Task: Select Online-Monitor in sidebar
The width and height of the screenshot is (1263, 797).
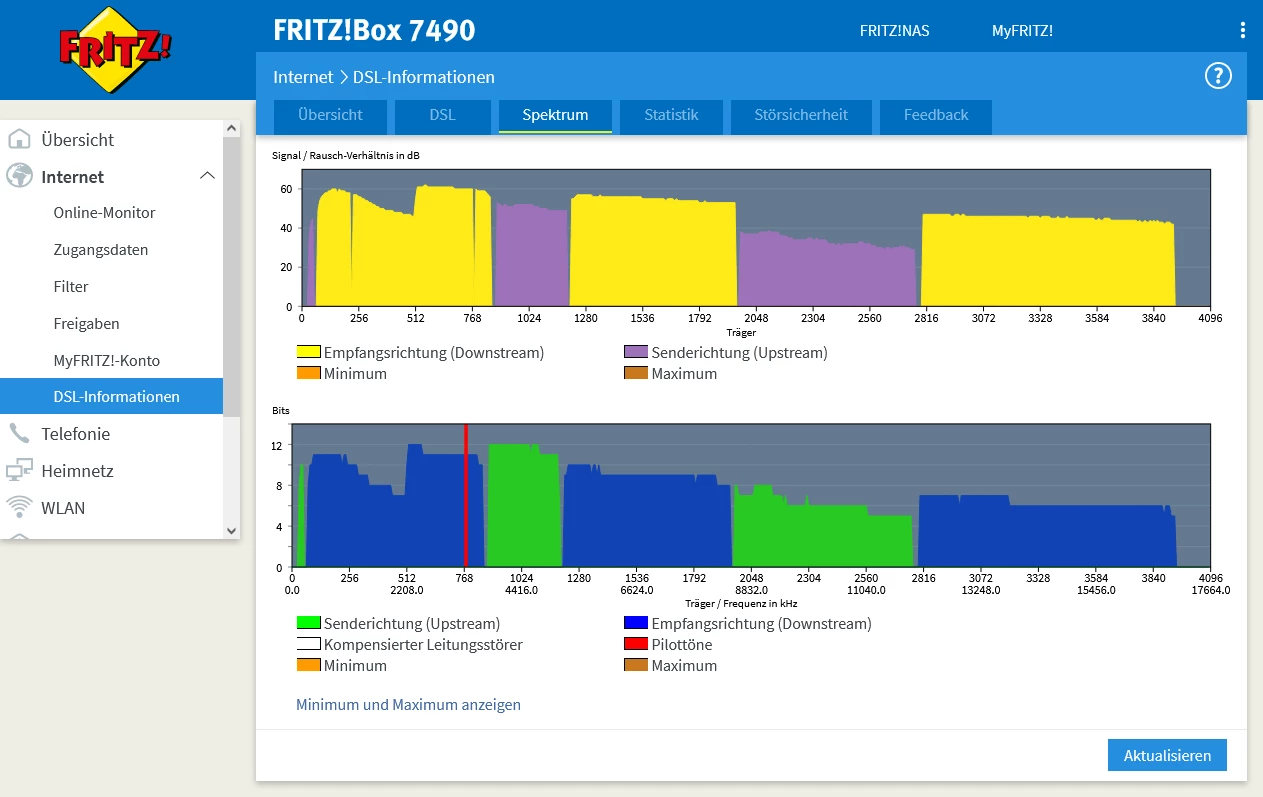Action: tap(104, 213)
